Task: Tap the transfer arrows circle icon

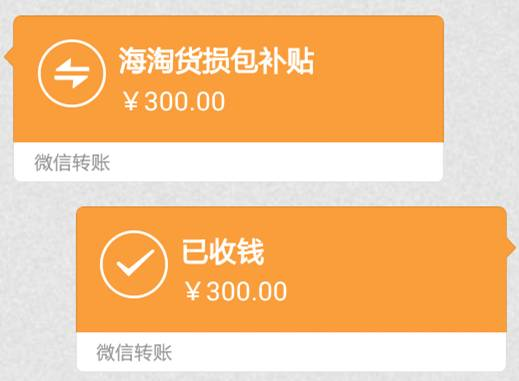Action: pos(72,74)
